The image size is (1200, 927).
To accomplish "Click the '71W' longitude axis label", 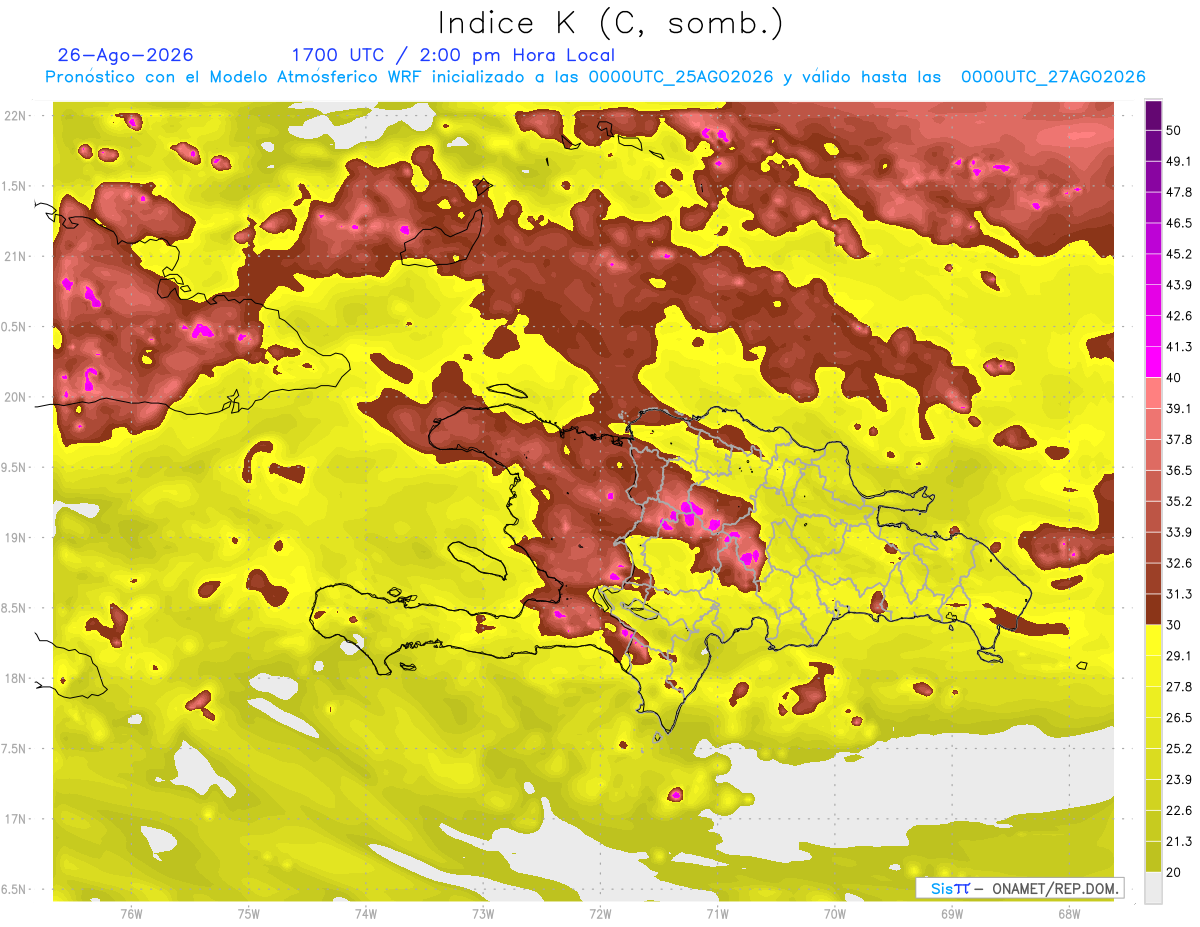I will (717, 914).
